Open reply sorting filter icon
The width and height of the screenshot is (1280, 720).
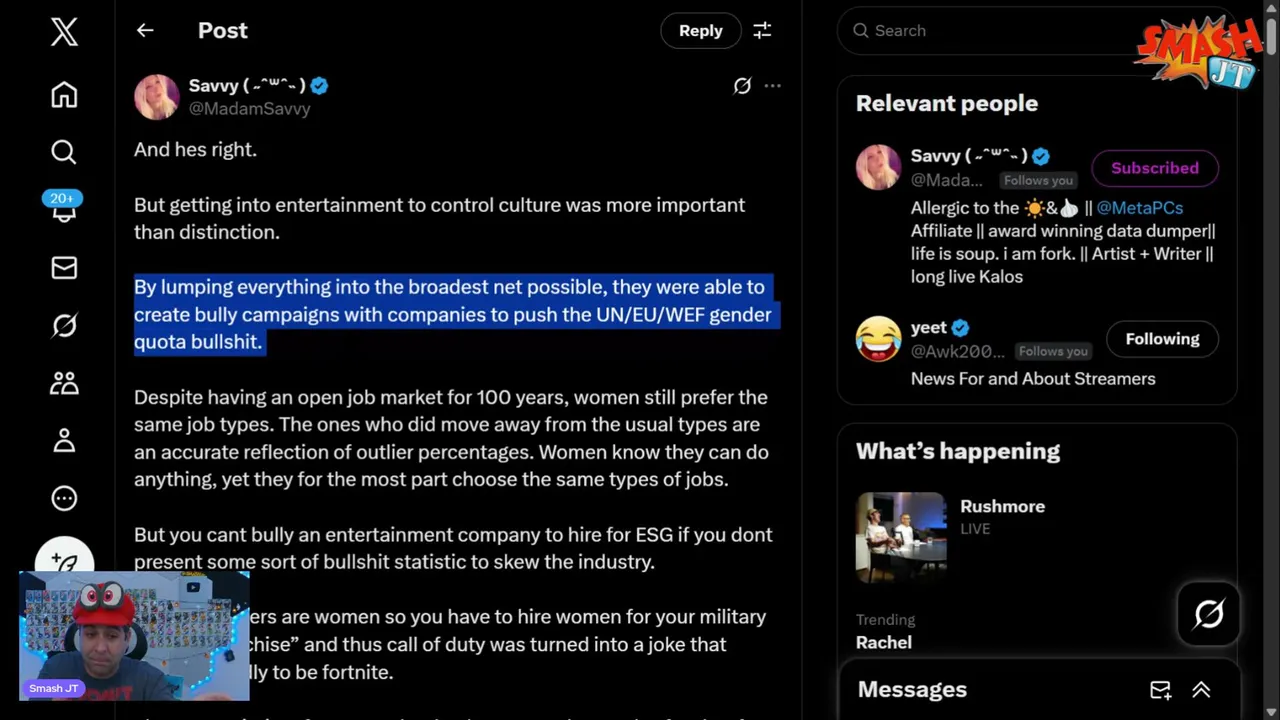pos(762,31)
